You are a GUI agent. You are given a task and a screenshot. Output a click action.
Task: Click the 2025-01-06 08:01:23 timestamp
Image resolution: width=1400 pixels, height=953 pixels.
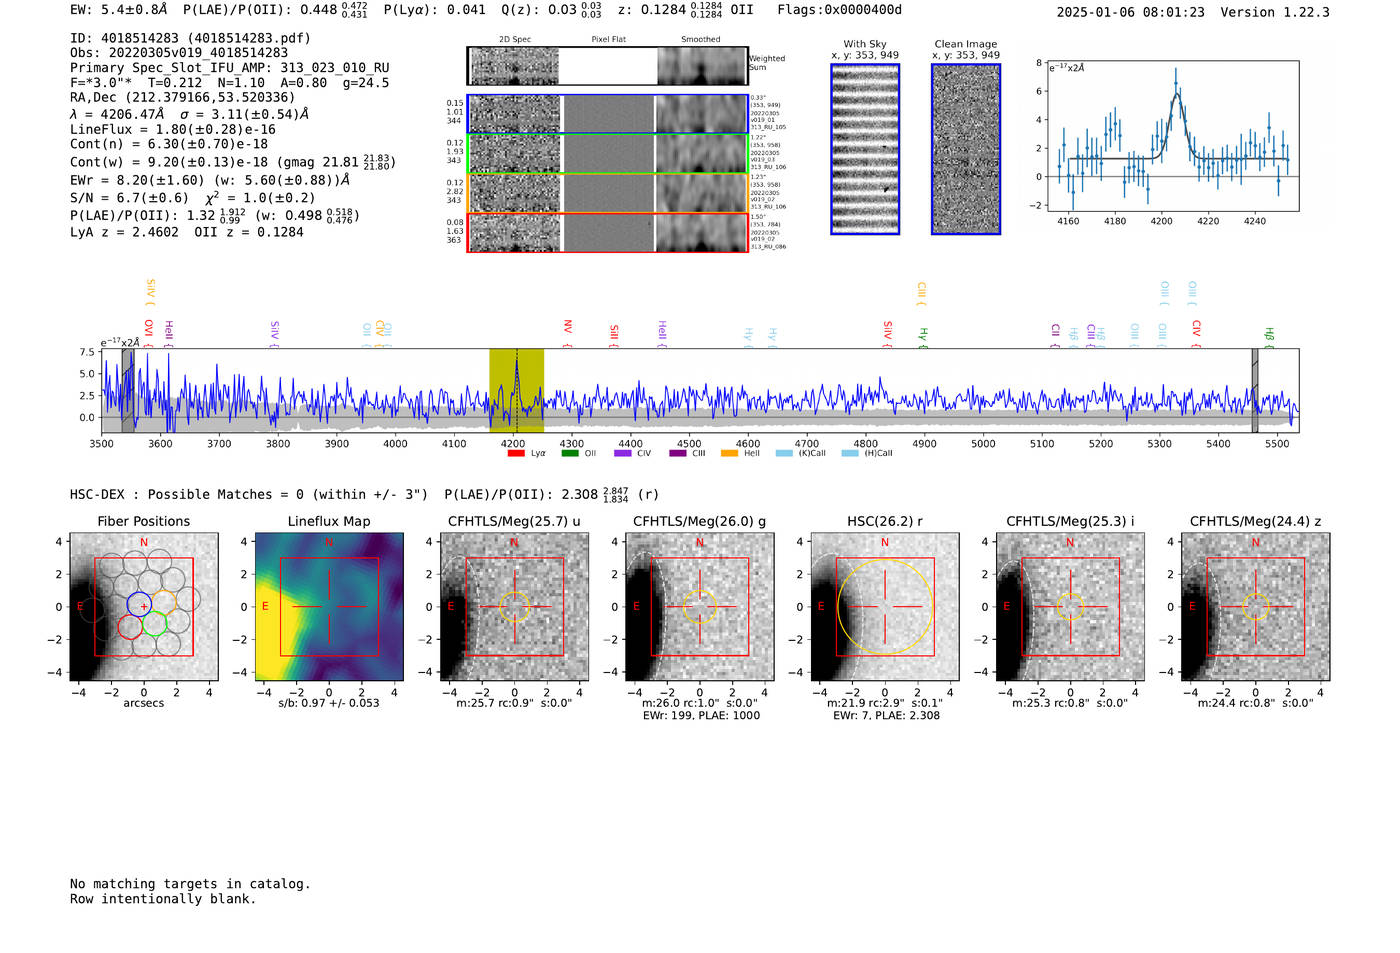(x=1130, y=12)
